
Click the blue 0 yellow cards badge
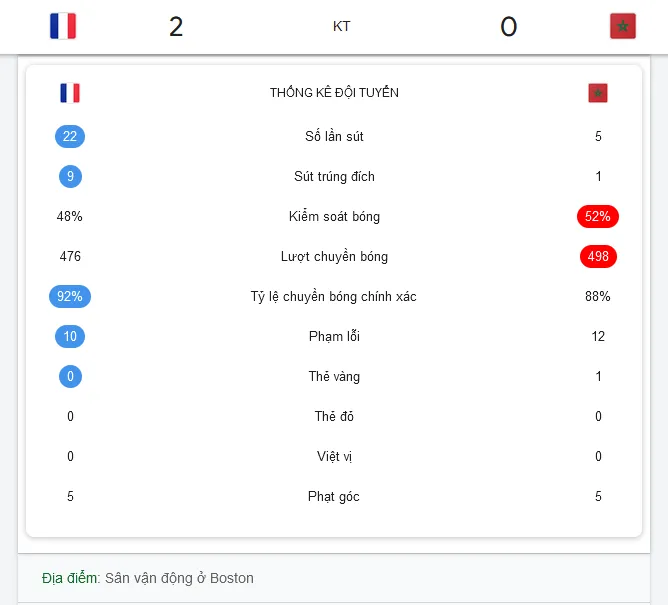pyautogui.click(x=70, y=377)
